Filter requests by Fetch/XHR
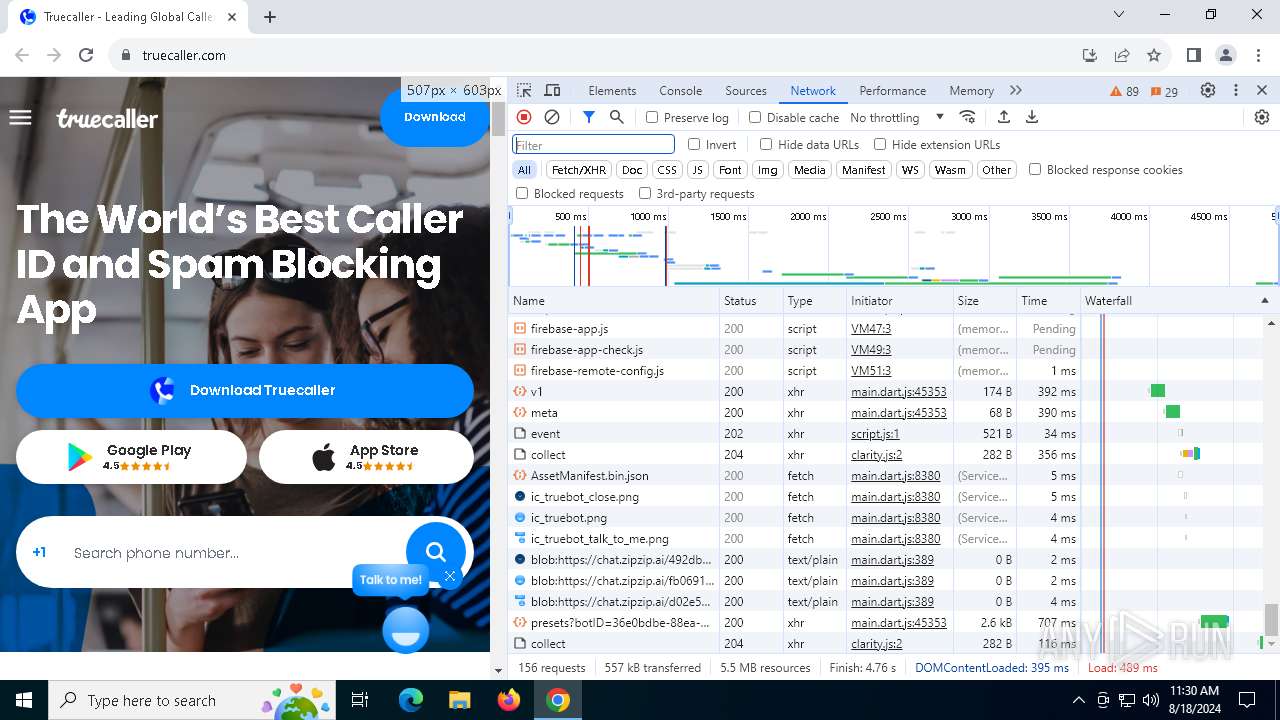 [579, 170]
